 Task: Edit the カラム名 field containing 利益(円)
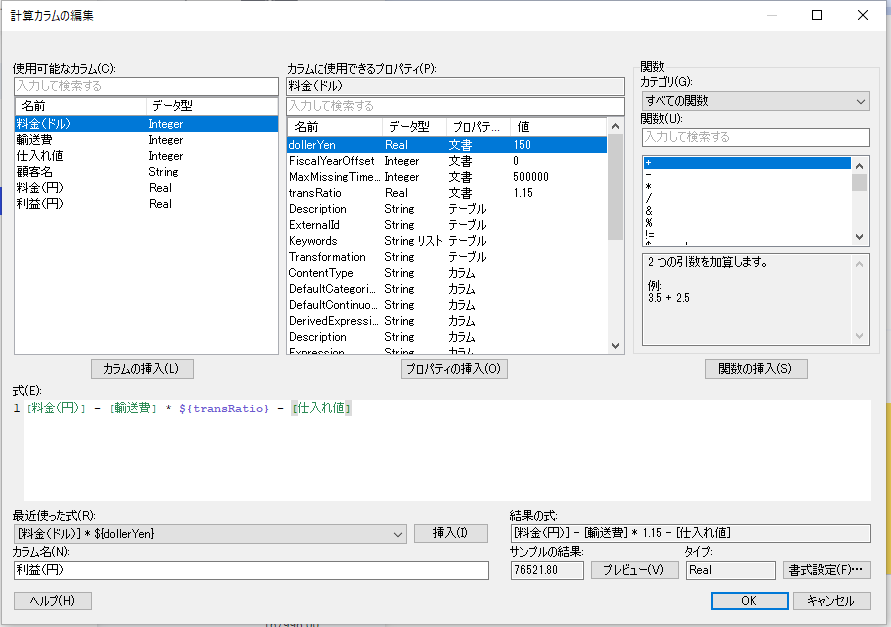251,570
